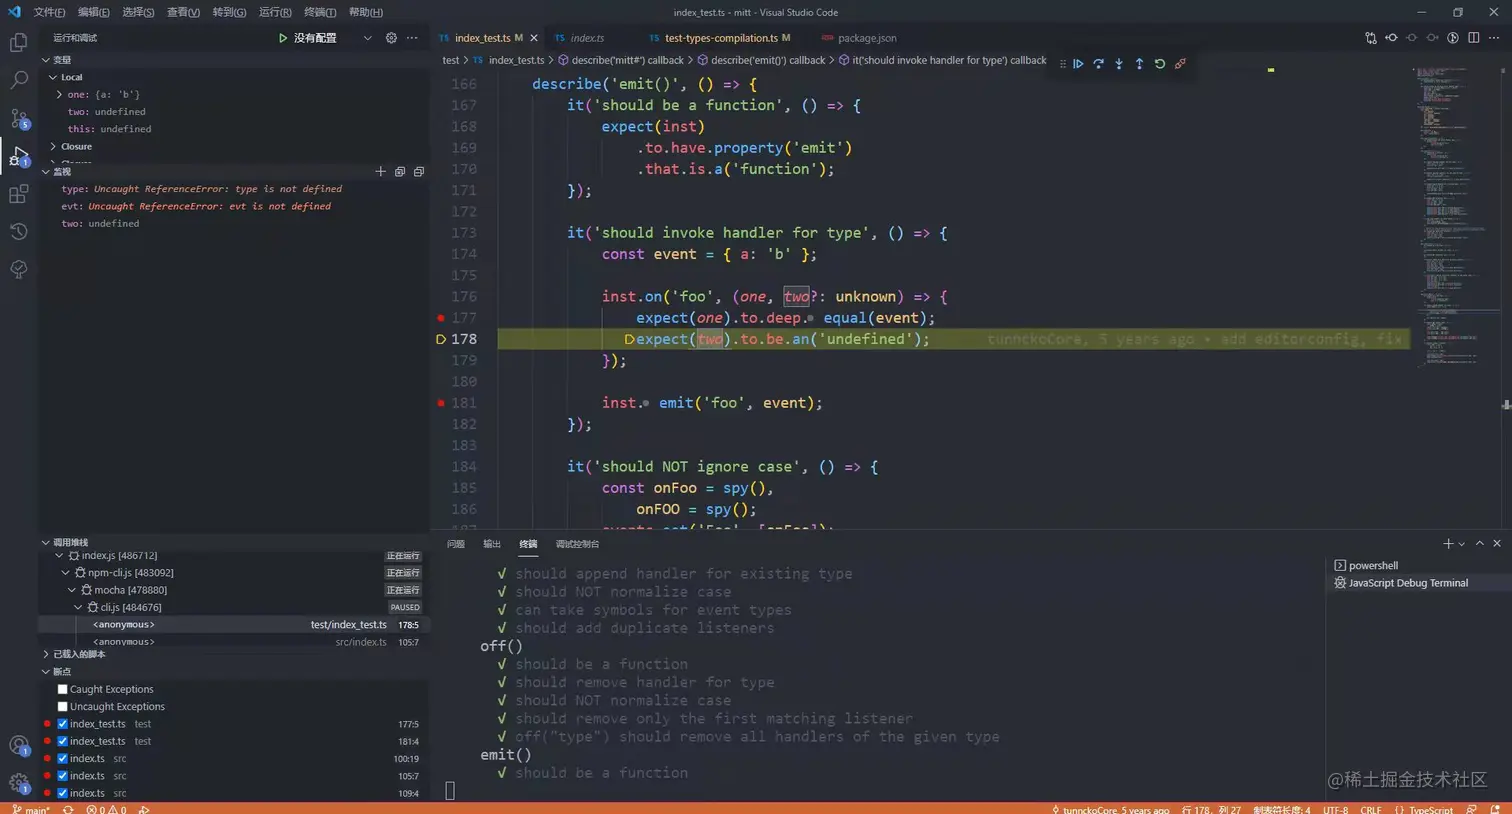The width and height of the screenshot is (1512, 814).
Task: Switch to the 问题 problems panel tab
Action: (456, 544)
